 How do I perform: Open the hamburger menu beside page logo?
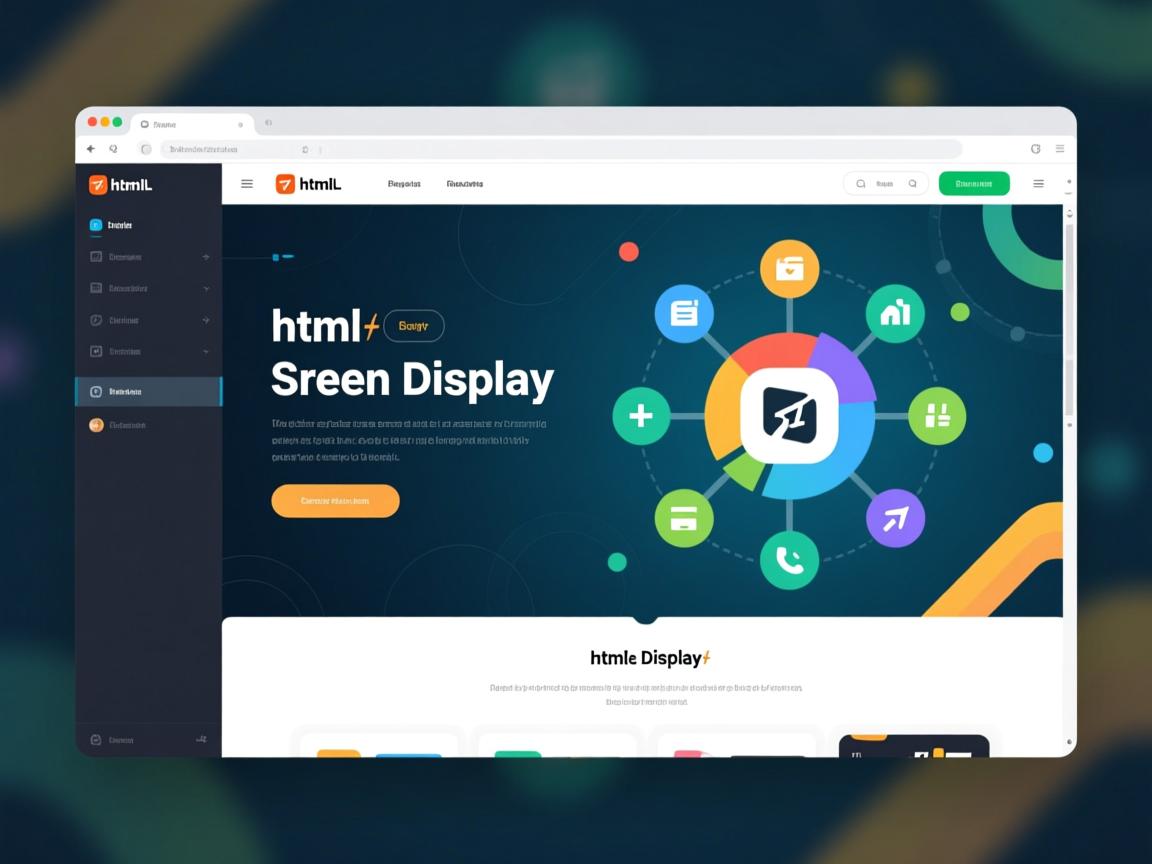tap(247, 184)
